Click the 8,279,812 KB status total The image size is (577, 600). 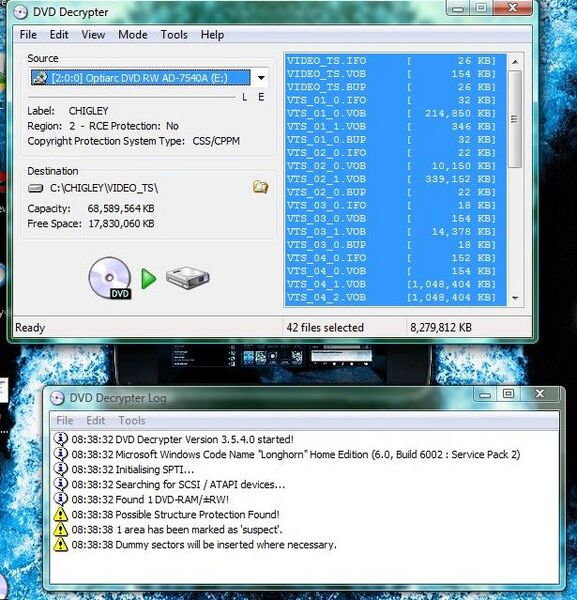pyautogui.click(x=441, y=328)
